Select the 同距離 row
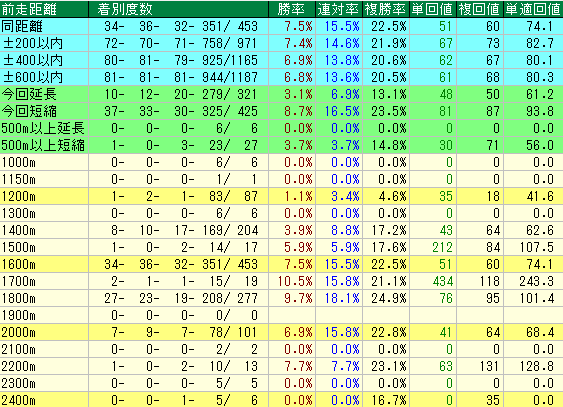This screenshot has width=563, height=407. (x=282, y=26)
